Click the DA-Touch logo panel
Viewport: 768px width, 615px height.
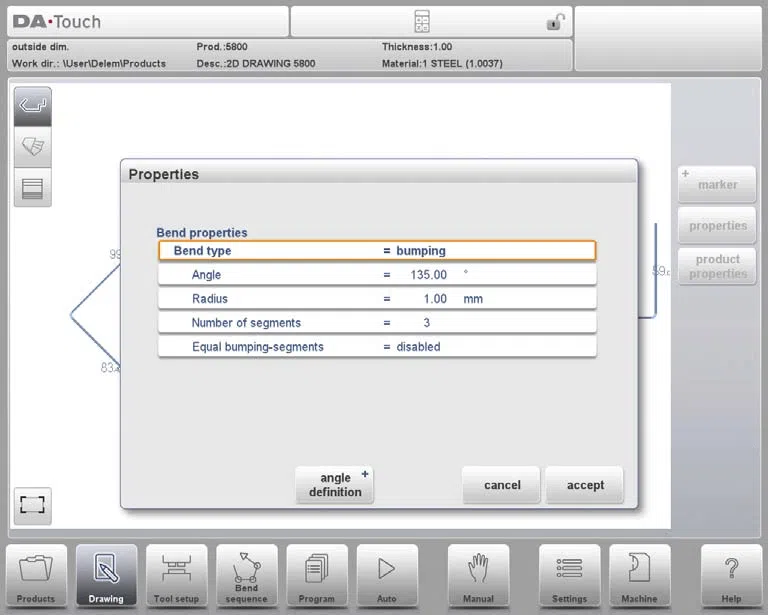(148, 22)
